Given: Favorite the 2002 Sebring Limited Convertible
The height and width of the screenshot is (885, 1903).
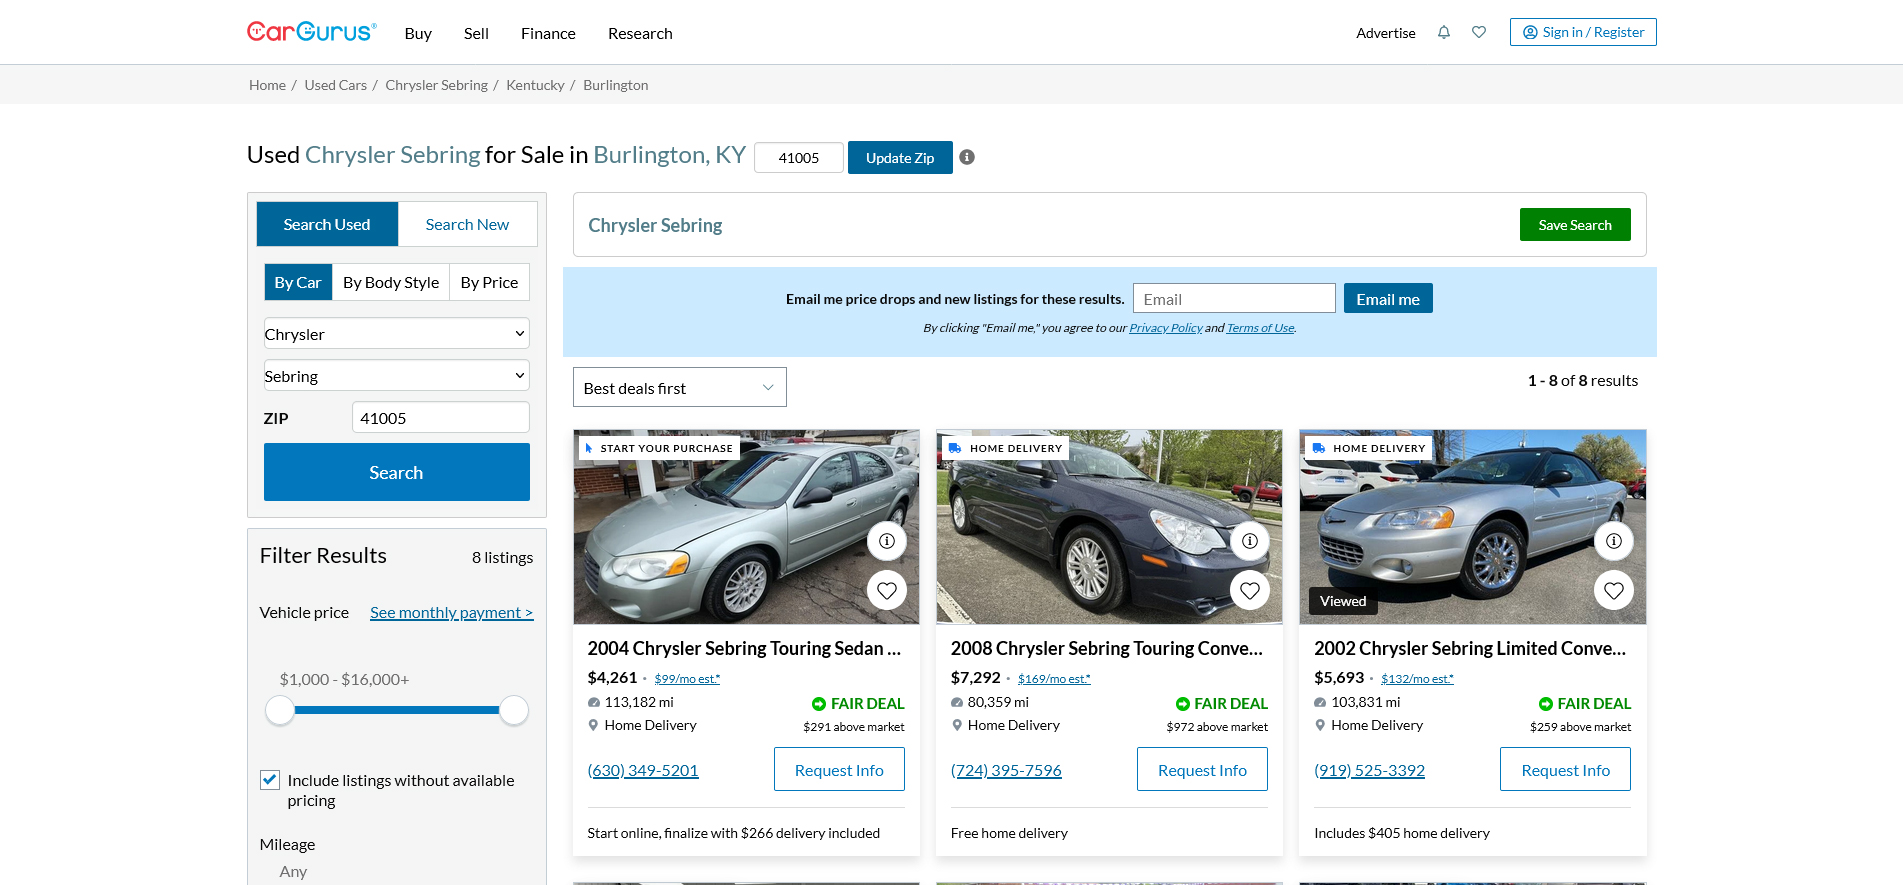Looking at the screenshot, I should point(1614,590).
